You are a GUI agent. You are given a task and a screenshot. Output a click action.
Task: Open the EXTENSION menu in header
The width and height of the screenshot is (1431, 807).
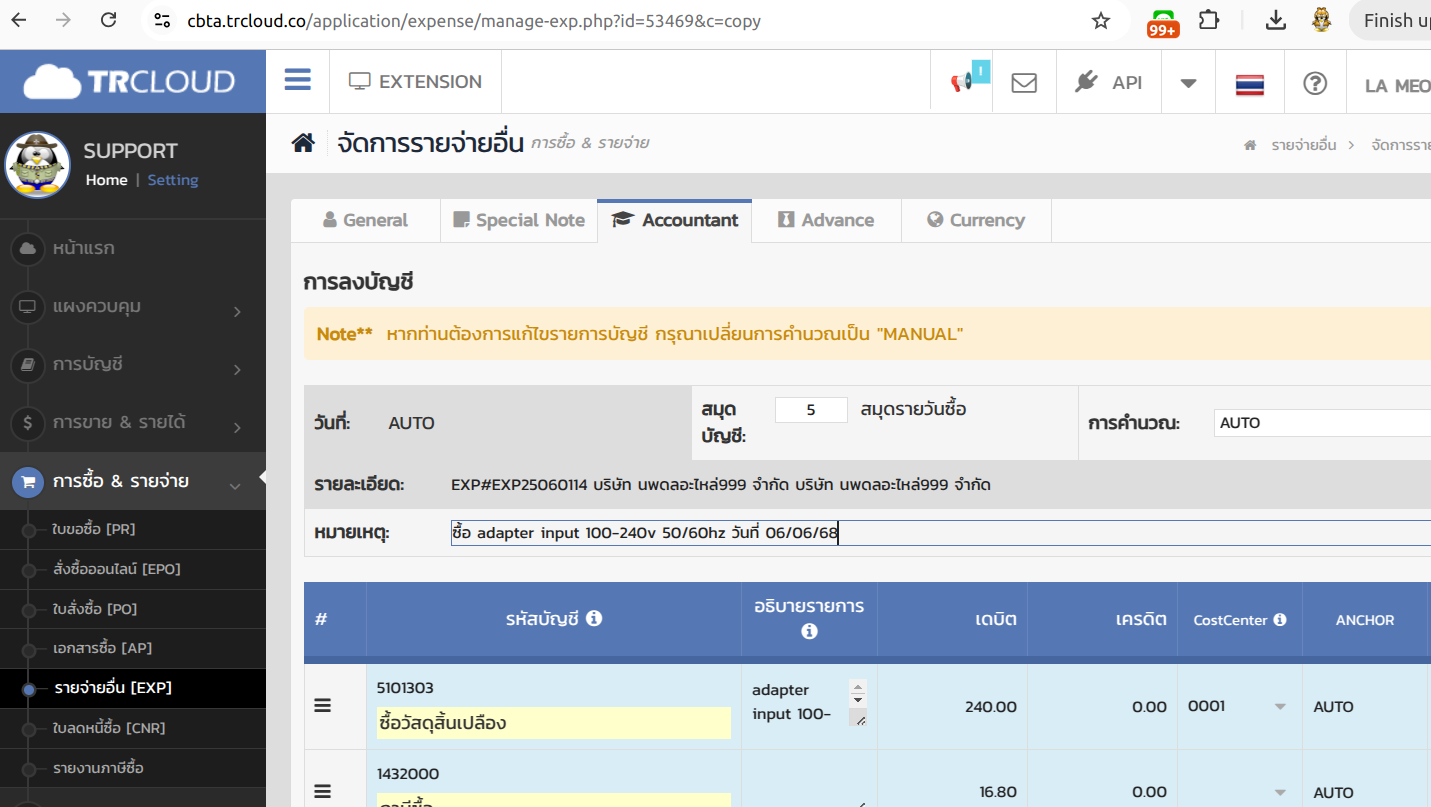[x=415, y=82]
